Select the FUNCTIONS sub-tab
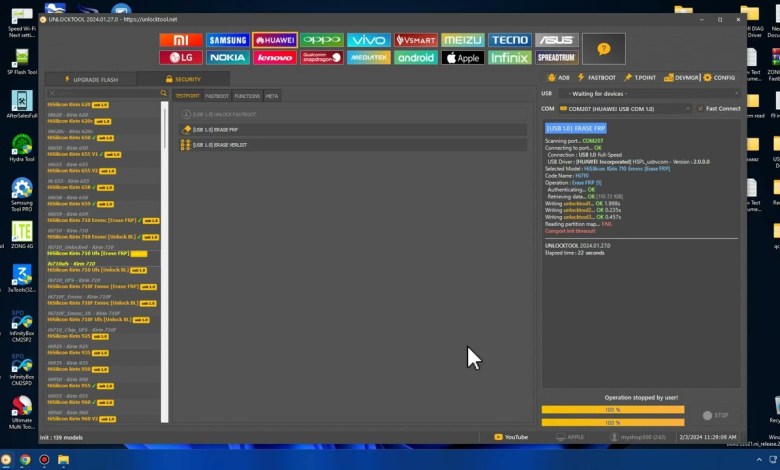 click(247, 96)
